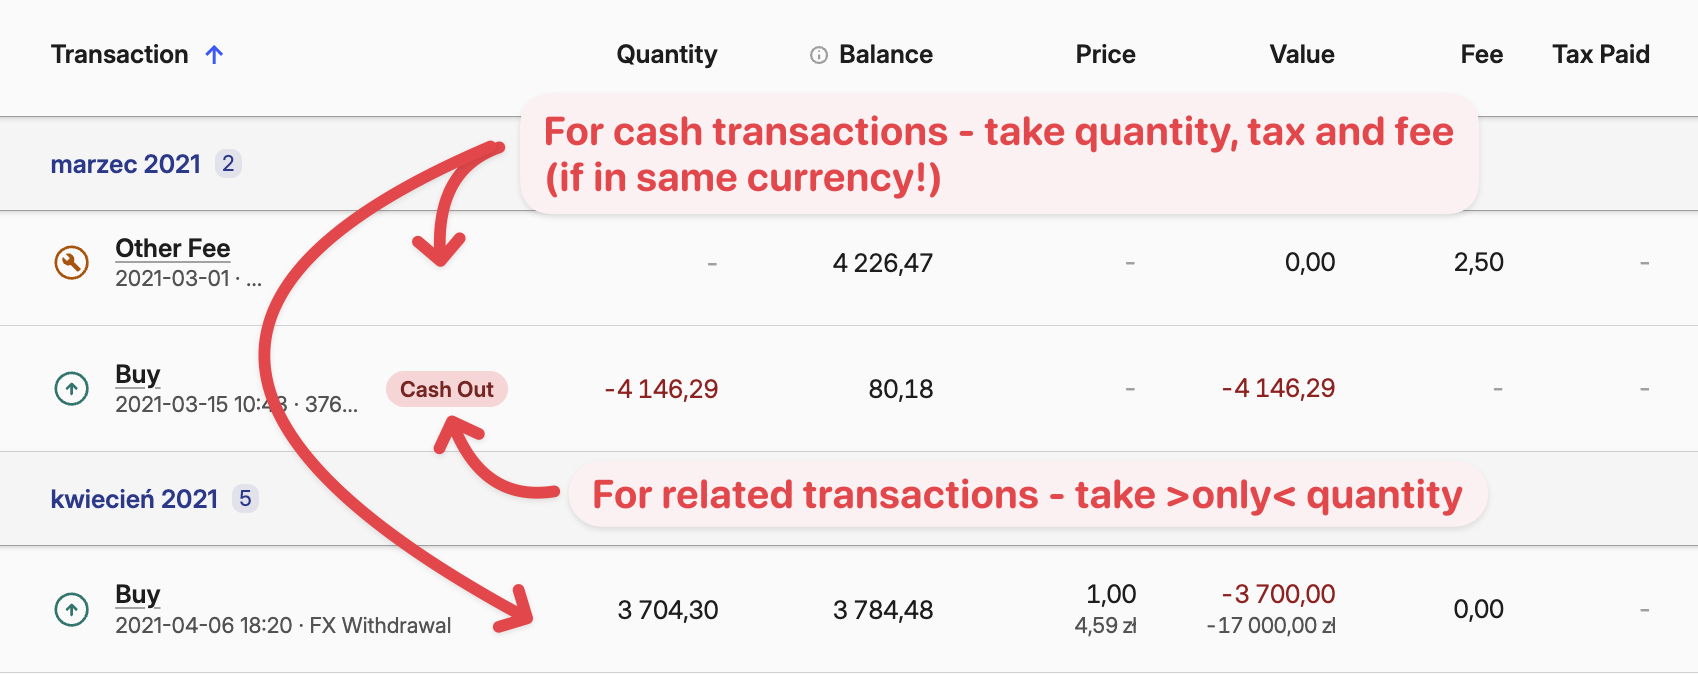Click the info icon beside Balance
1698x674 pixels.
(819, 55)
